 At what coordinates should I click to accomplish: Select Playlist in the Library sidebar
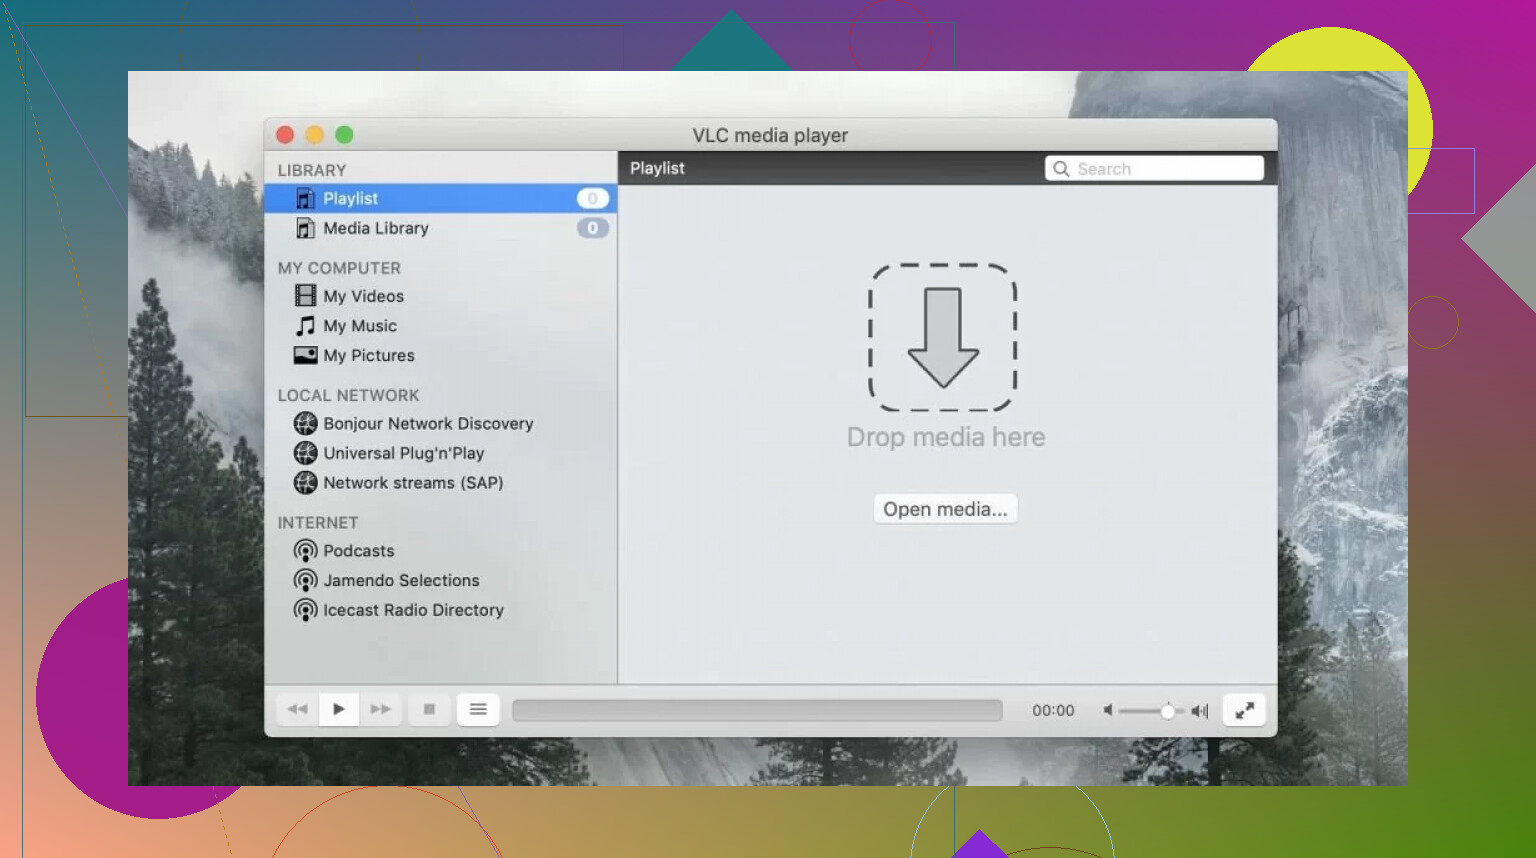[x=441, y=198]
